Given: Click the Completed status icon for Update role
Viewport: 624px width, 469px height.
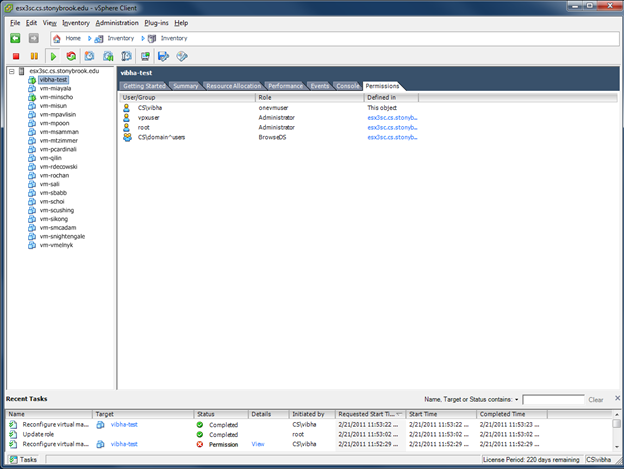Looking at the screenshot, I should pyautogui.click(x=200, y=434).
